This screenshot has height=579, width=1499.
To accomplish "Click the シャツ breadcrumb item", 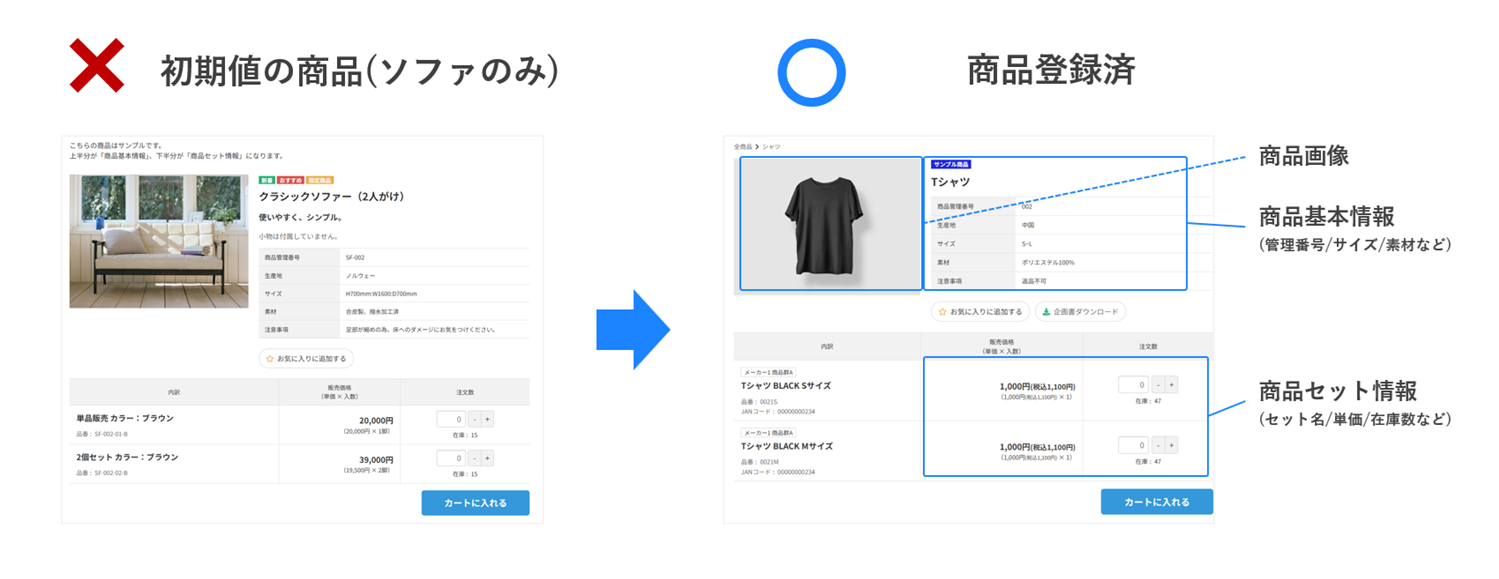I will click(x=771, y=147).
